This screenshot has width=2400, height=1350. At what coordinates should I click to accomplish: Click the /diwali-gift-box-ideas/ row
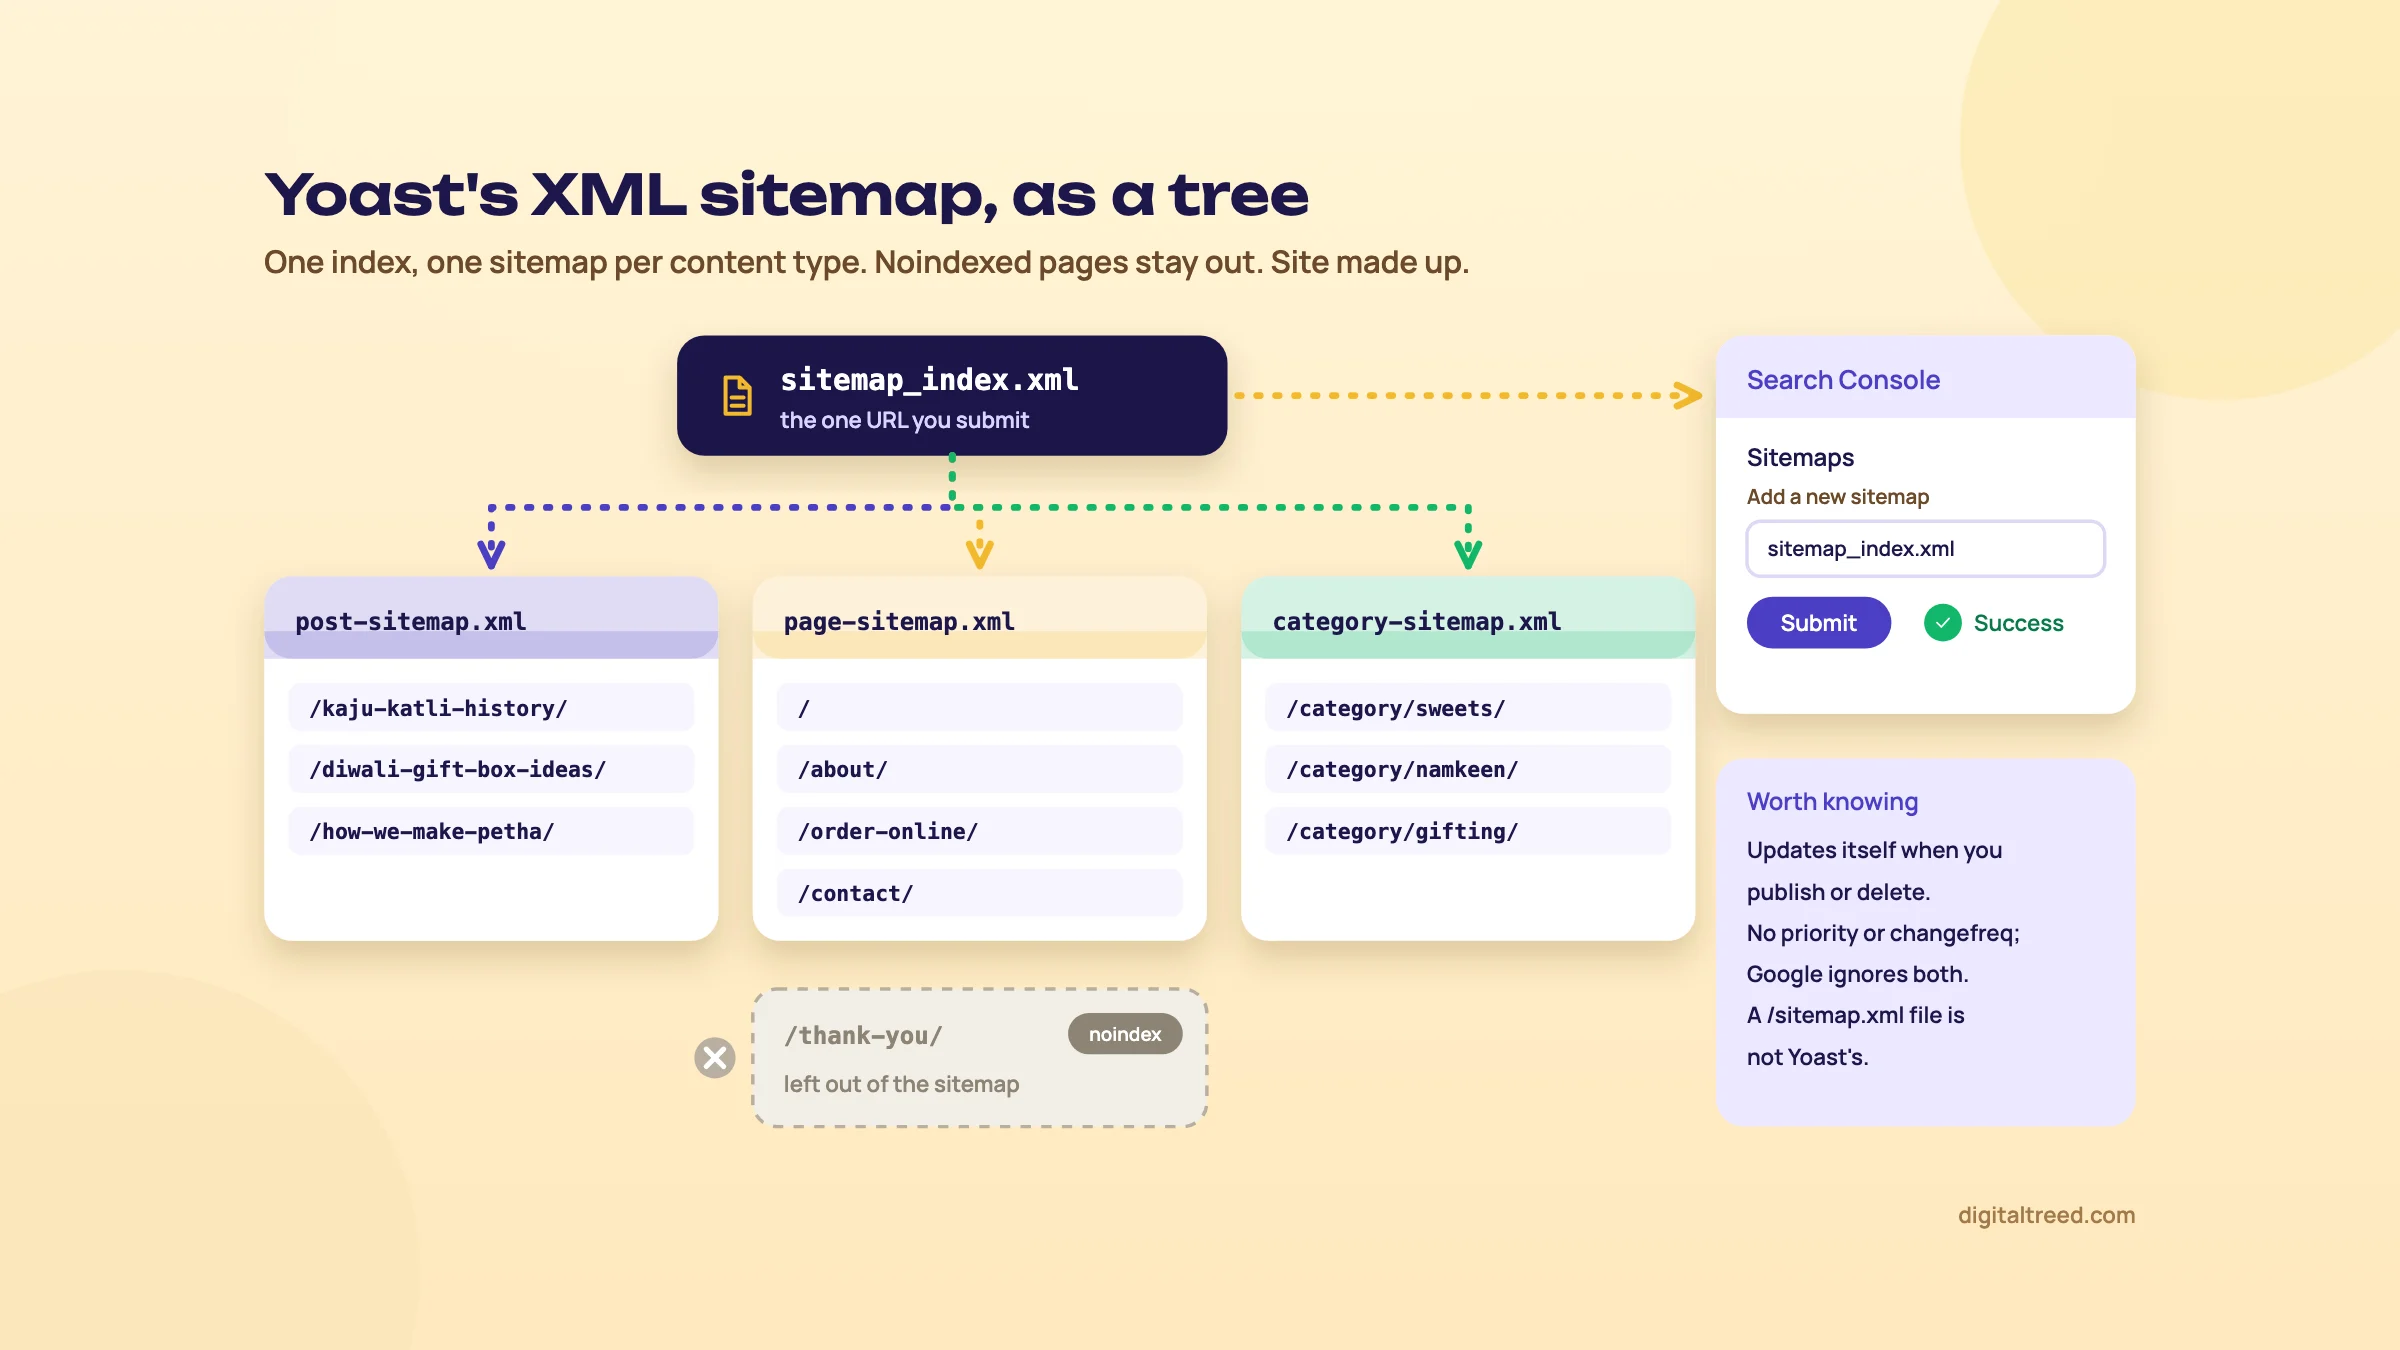coord(491,770)
